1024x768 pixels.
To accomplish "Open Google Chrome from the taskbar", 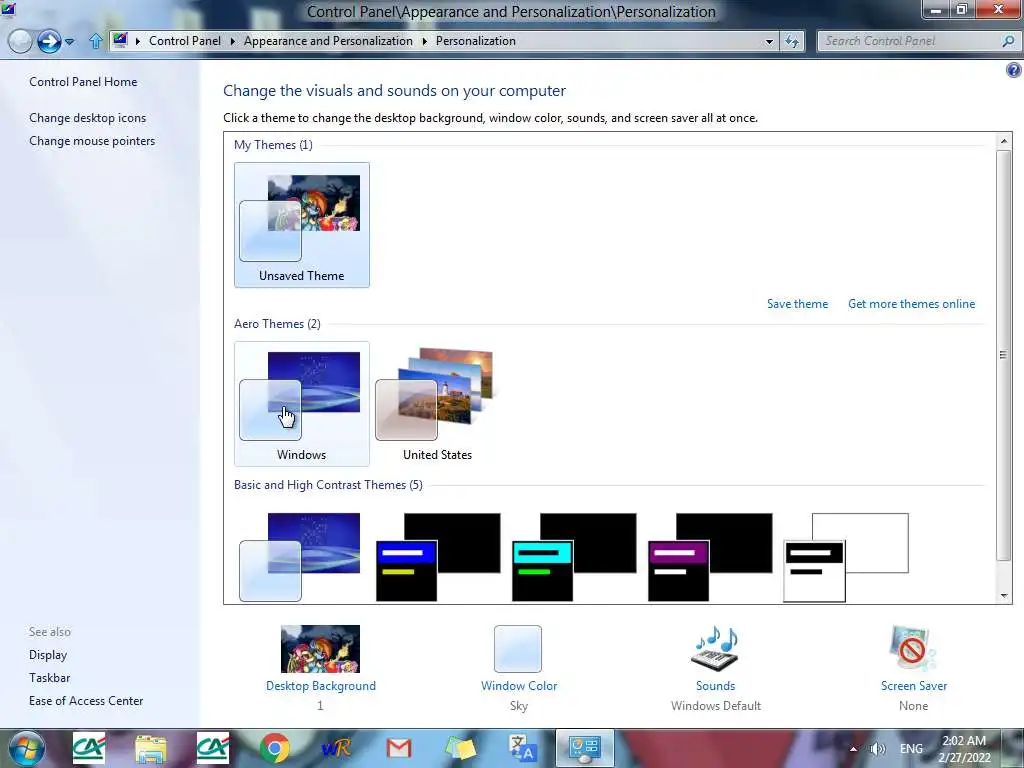I will [275, 748].
